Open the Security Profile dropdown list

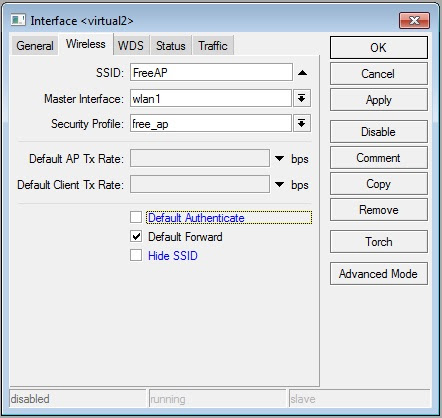click(x=302, y=124)
